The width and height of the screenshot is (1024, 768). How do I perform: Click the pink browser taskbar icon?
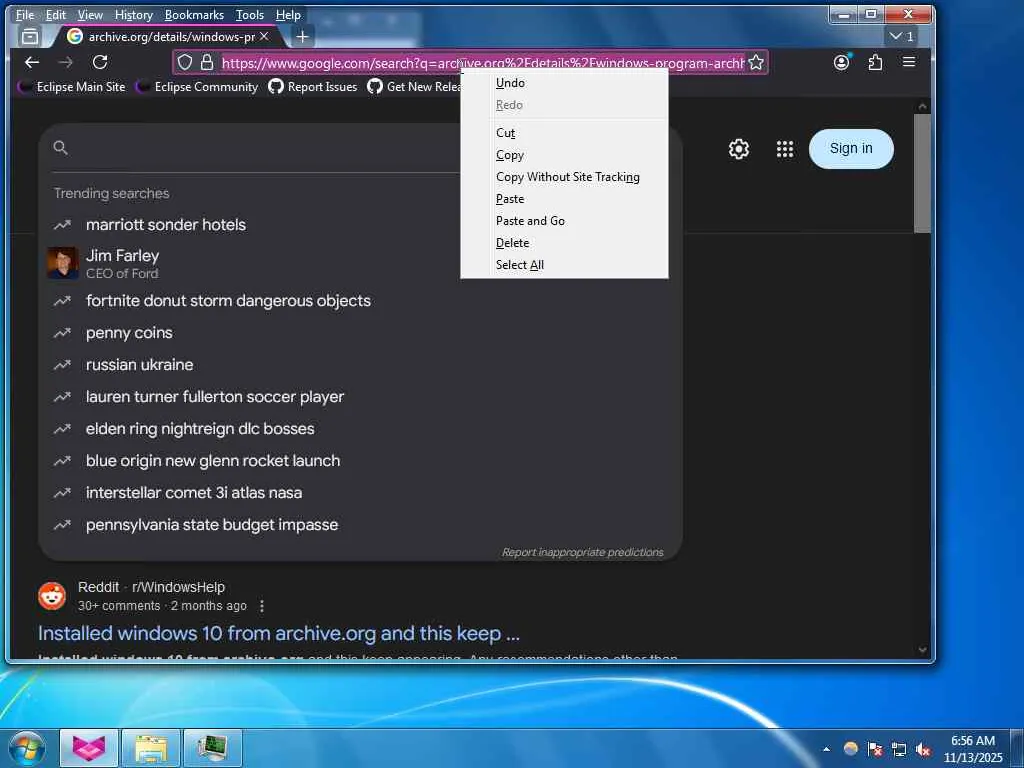point(89,748)
